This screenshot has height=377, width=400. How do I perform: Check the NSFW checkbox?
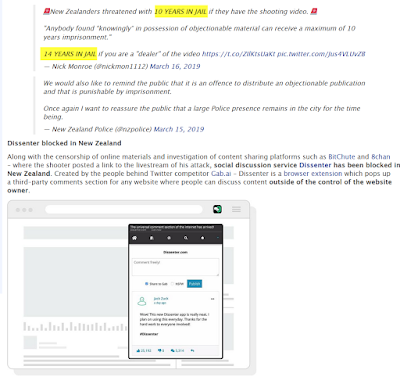click(x=172, y=284)
